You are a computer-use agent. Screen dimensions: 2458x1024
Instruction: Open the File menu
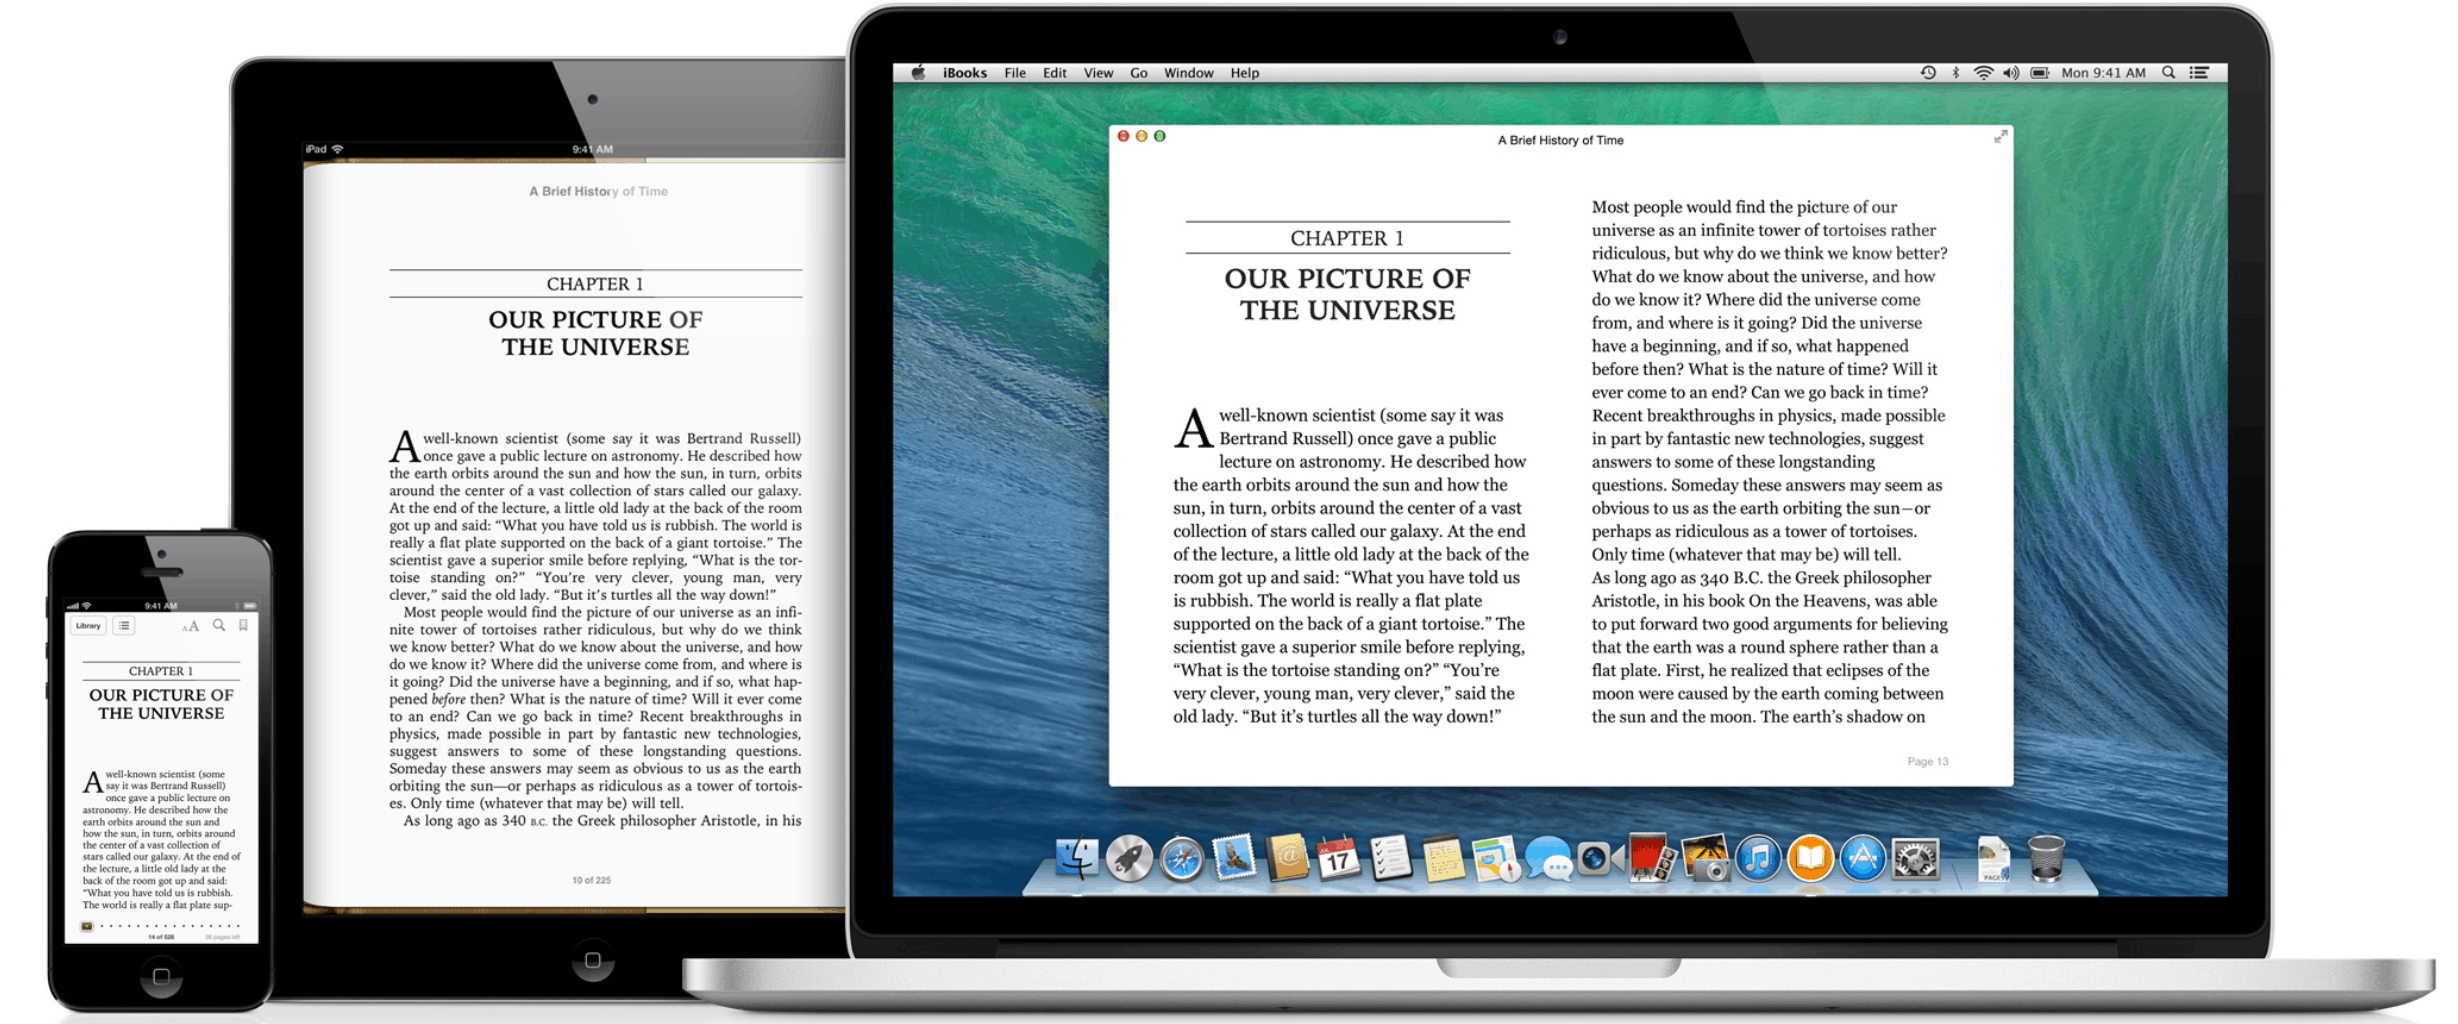point(1015,73)
